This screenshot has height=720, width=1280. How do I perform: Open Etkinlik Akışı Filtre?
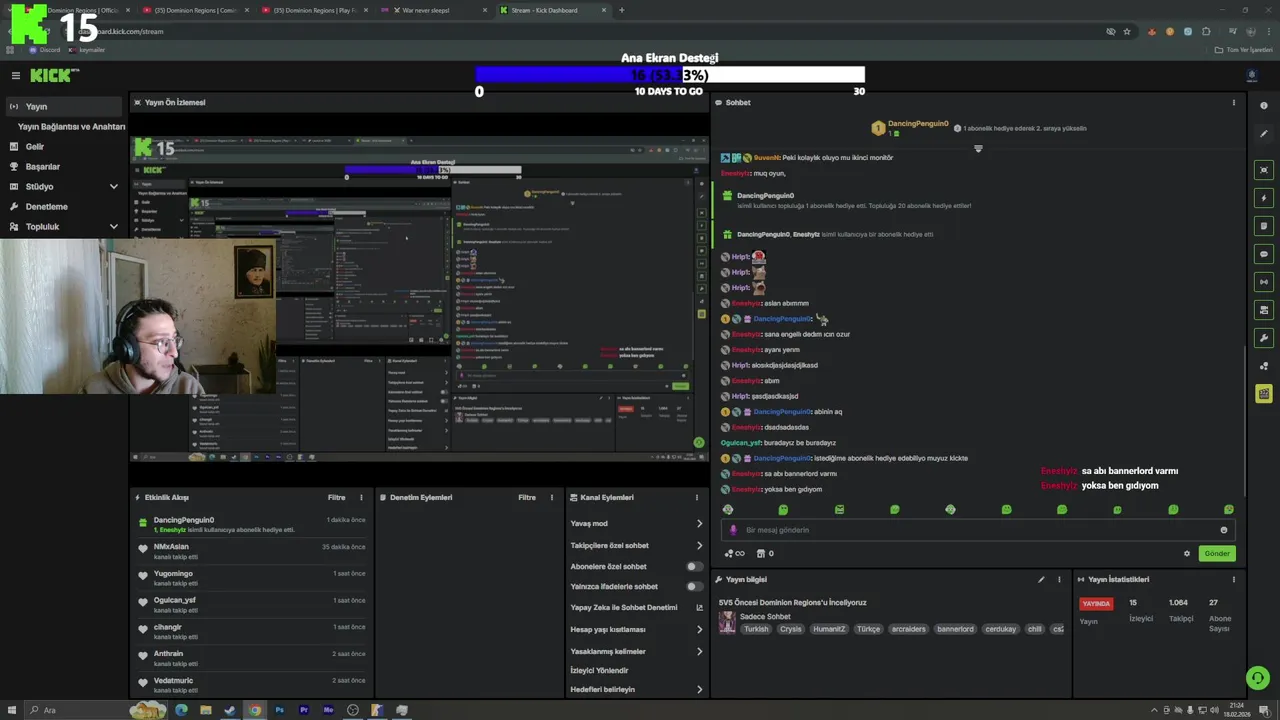click(337, 497)
